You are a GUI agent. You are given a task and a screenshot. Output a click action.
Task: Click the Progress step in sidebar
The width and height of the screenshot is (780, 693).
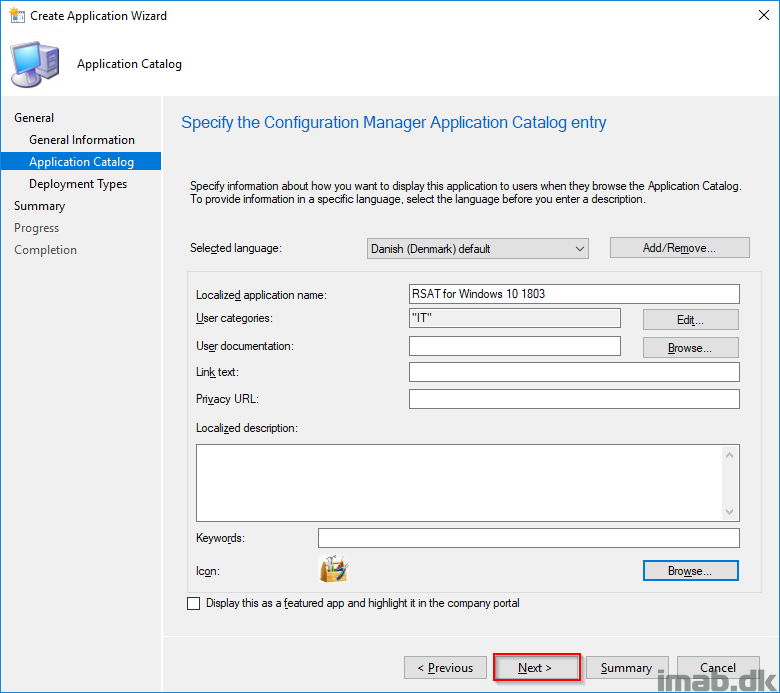(36, 228)
